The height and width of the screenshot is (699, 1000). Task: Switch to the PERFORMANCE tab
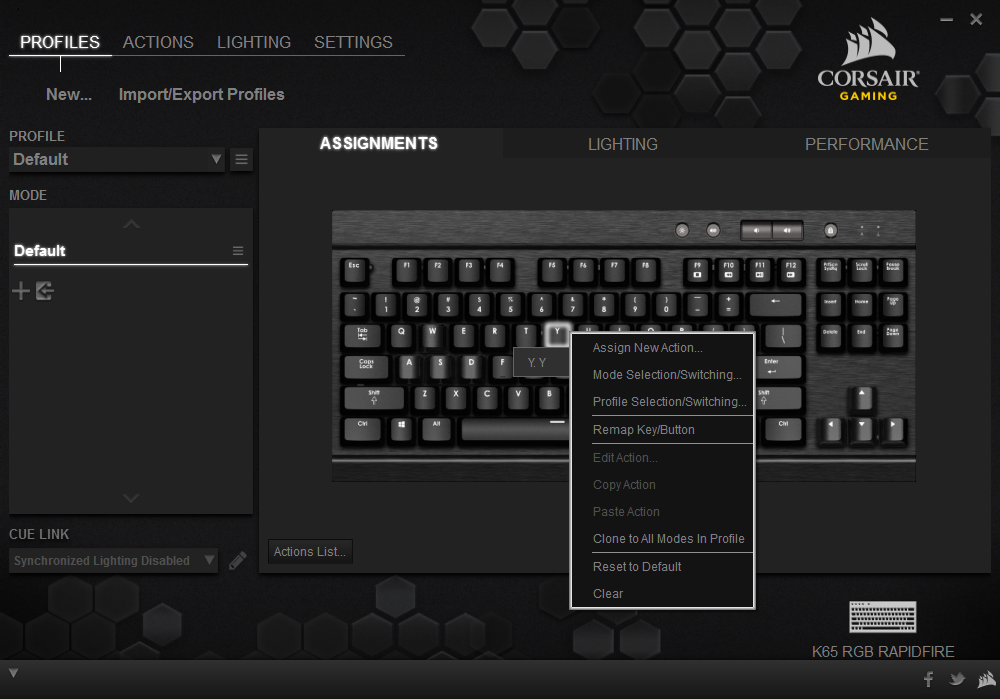pos(866,144)
